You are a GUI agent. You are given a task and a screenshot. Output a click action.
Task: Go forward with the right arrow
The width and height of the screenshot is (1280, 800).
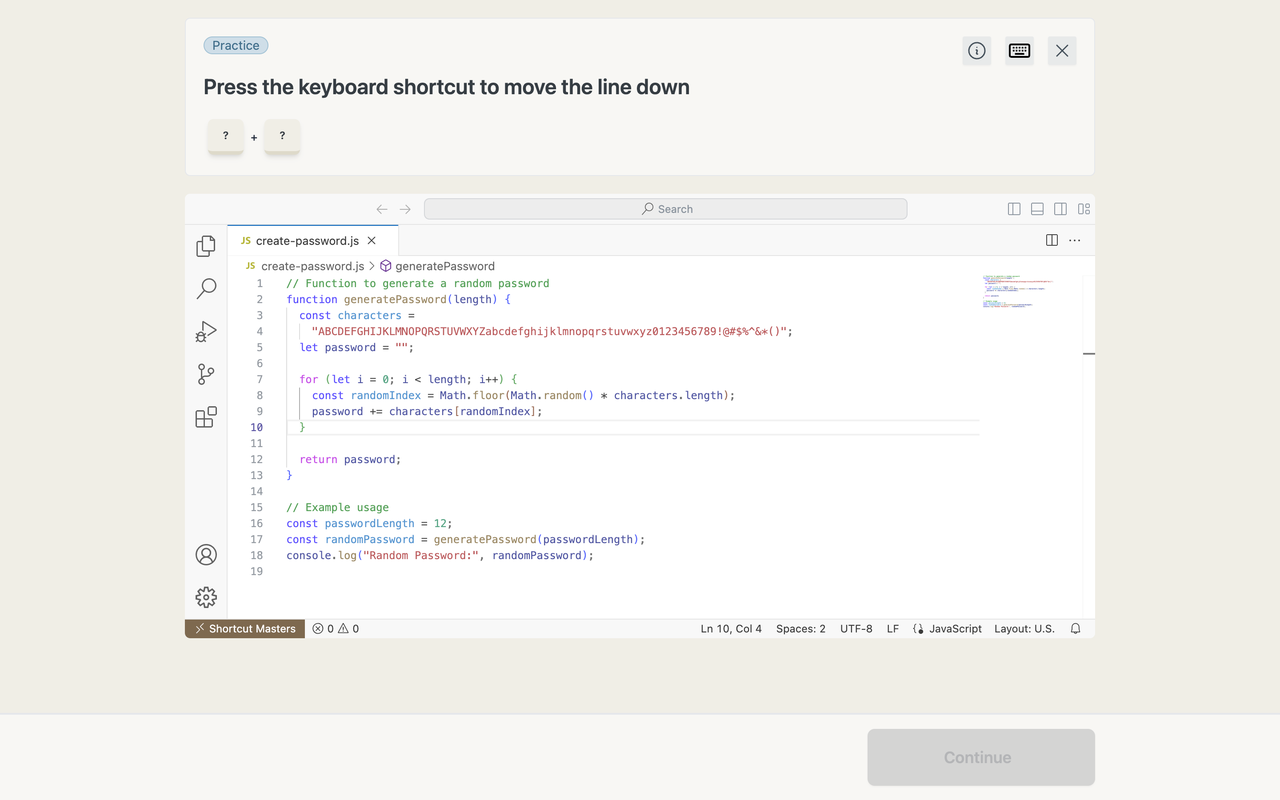405,209
